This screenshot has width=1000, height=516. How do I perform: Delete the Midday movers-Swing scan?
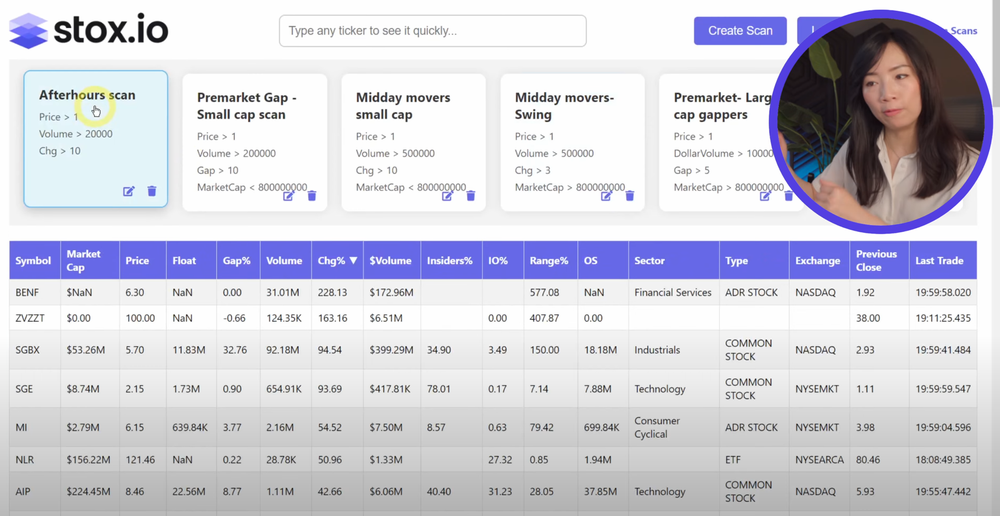(x=629, y=196)
